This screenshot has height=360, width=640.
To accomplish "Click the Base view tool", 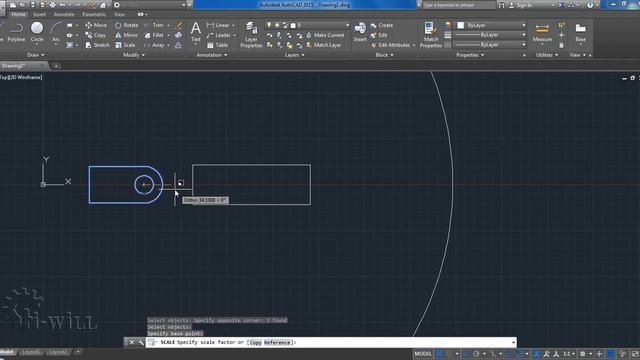I will click(x=580, y=33).
